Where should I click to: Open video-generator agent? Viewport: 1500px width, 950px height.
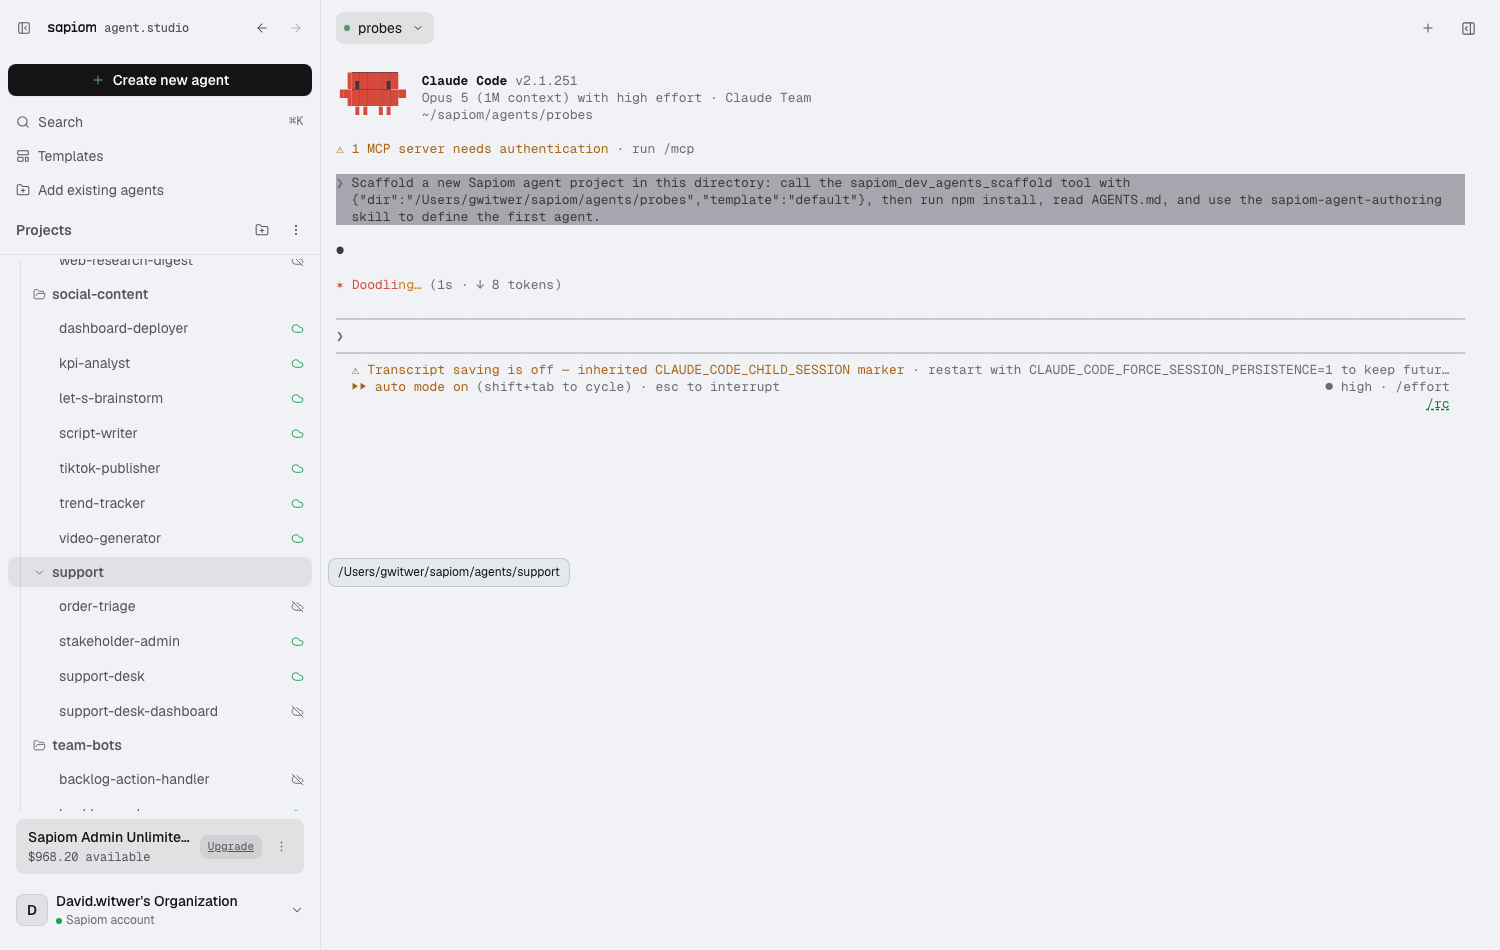[110, 538]
